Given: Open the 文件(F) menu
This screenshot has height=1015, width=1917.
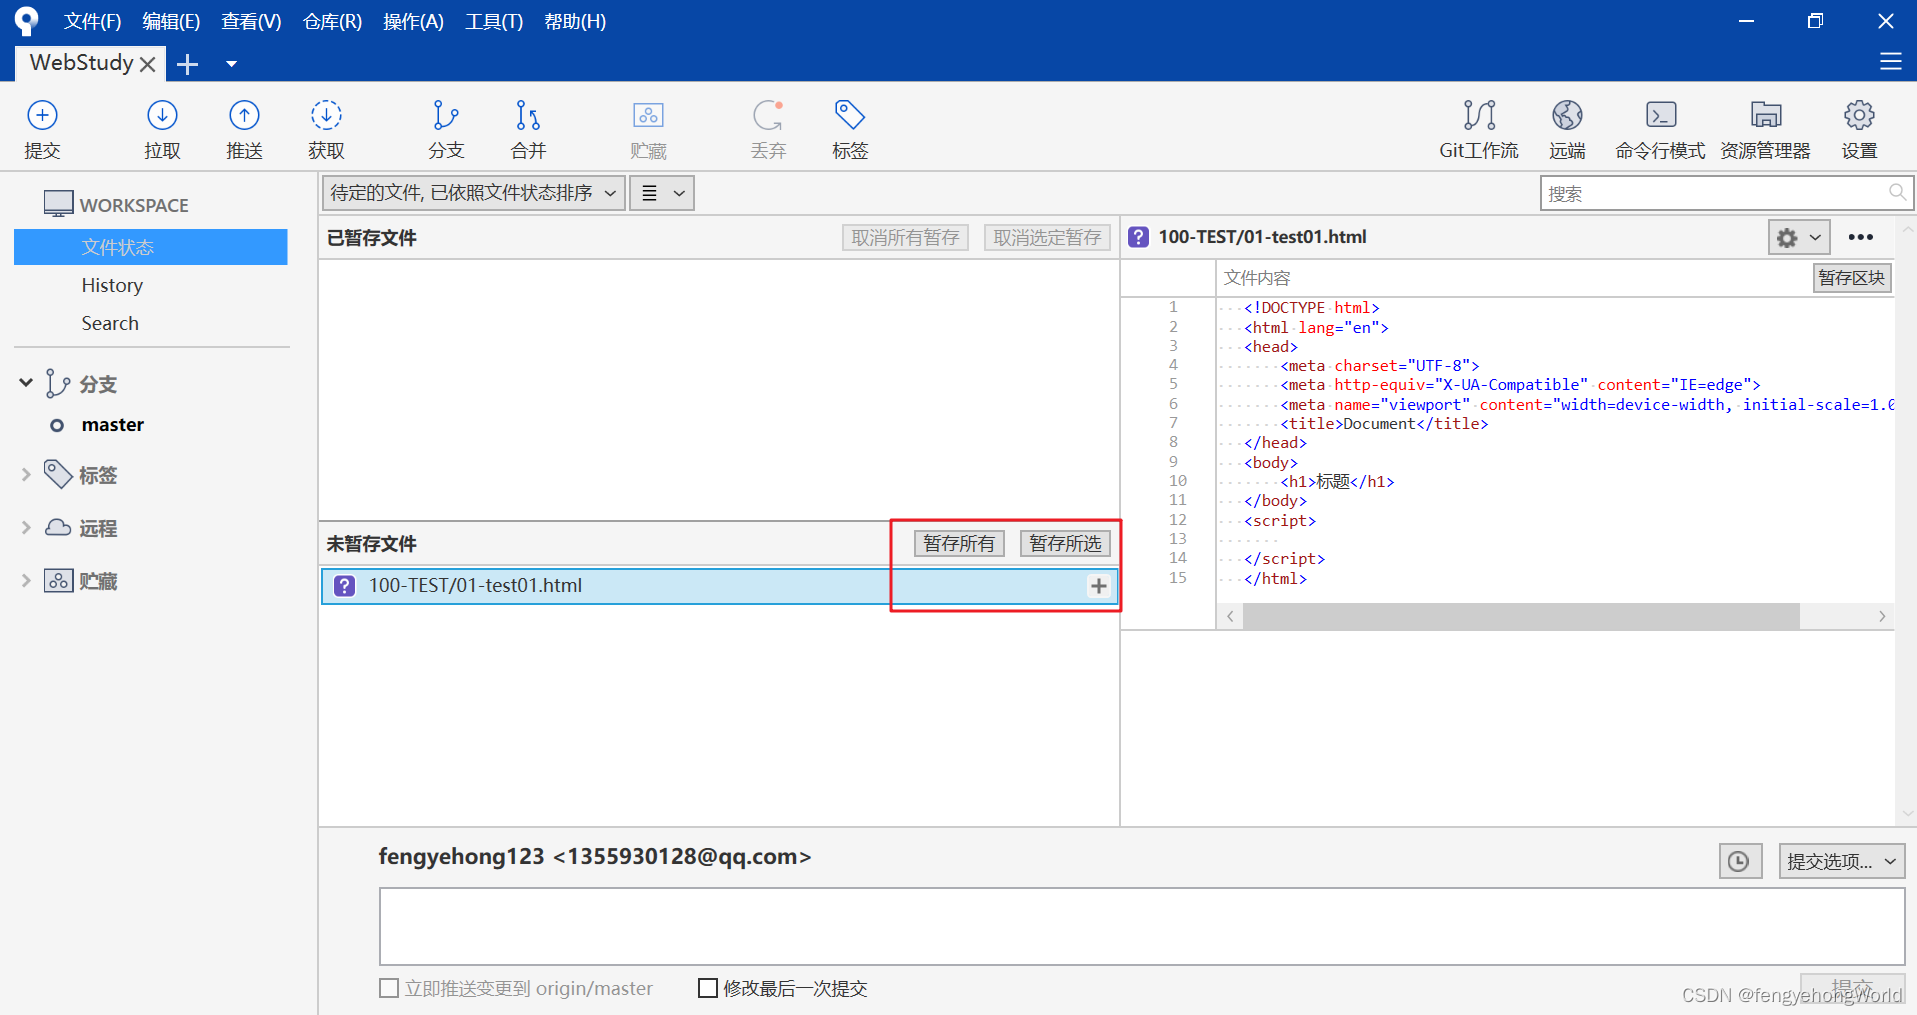Looking at the screenshot, I should [x=92, y=21].
